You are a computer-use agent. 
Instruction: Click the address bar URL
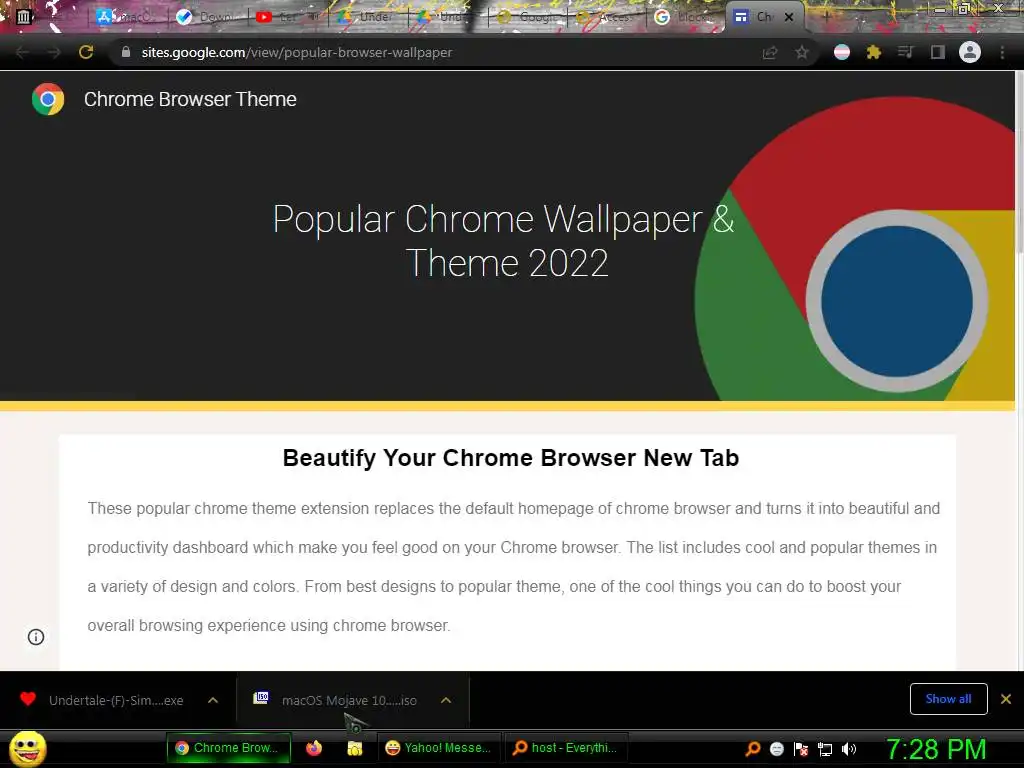click(296, 52)
